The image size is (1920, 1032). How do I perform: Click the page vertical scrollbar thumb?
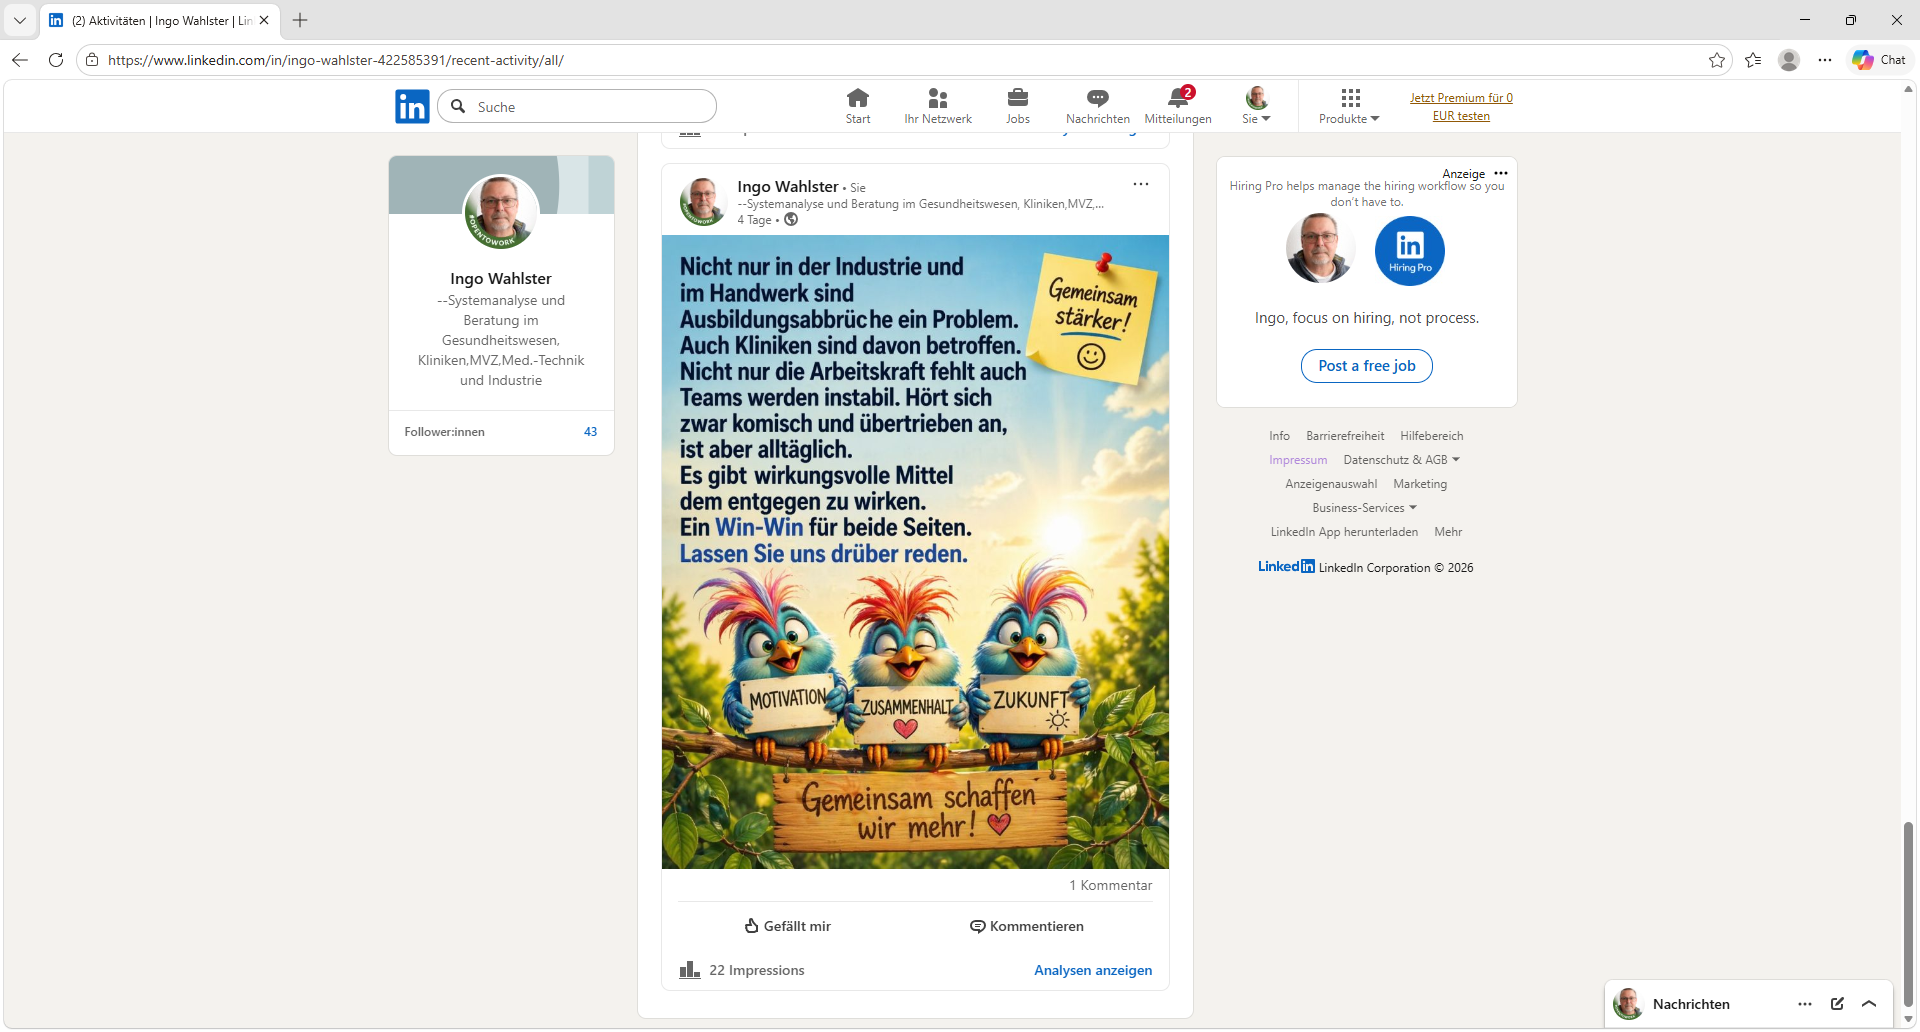1908,914
